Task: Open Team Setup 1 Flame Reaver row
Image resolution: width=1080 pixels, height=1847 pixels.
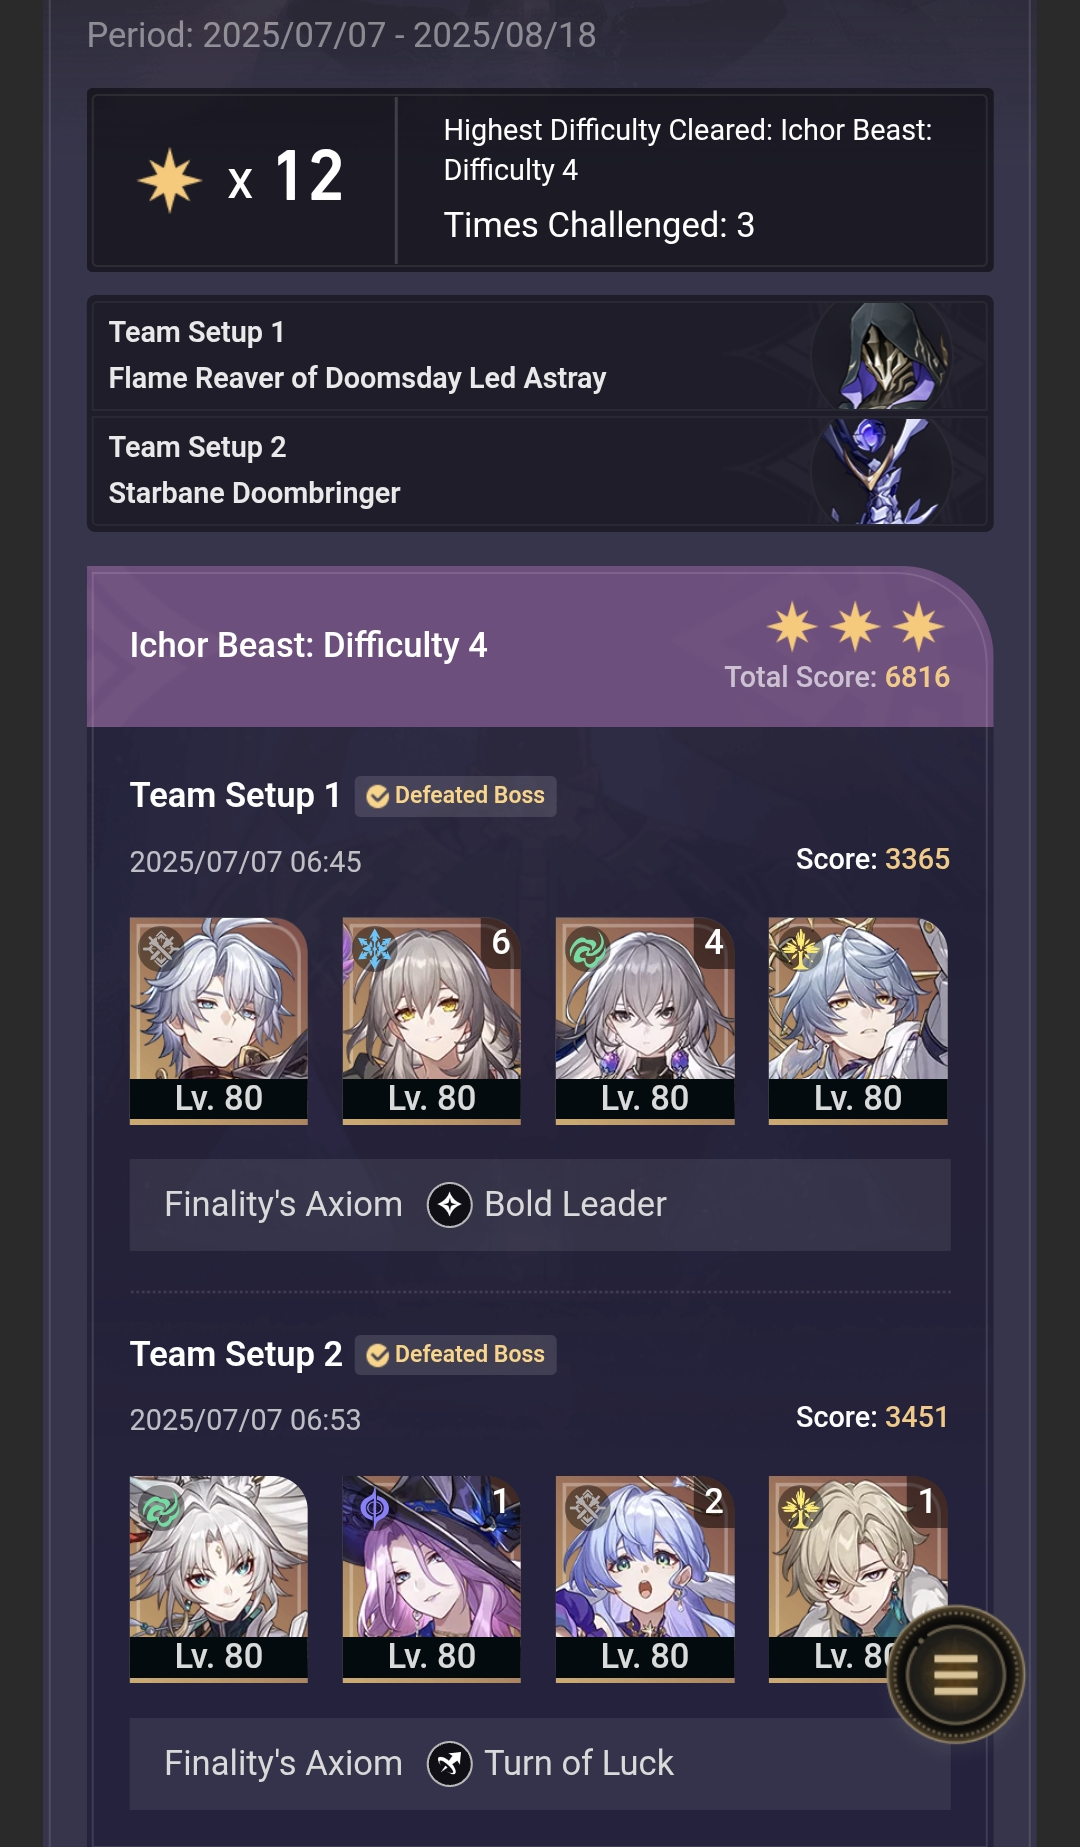Action: pyautogui.click(x=540, y=356)
